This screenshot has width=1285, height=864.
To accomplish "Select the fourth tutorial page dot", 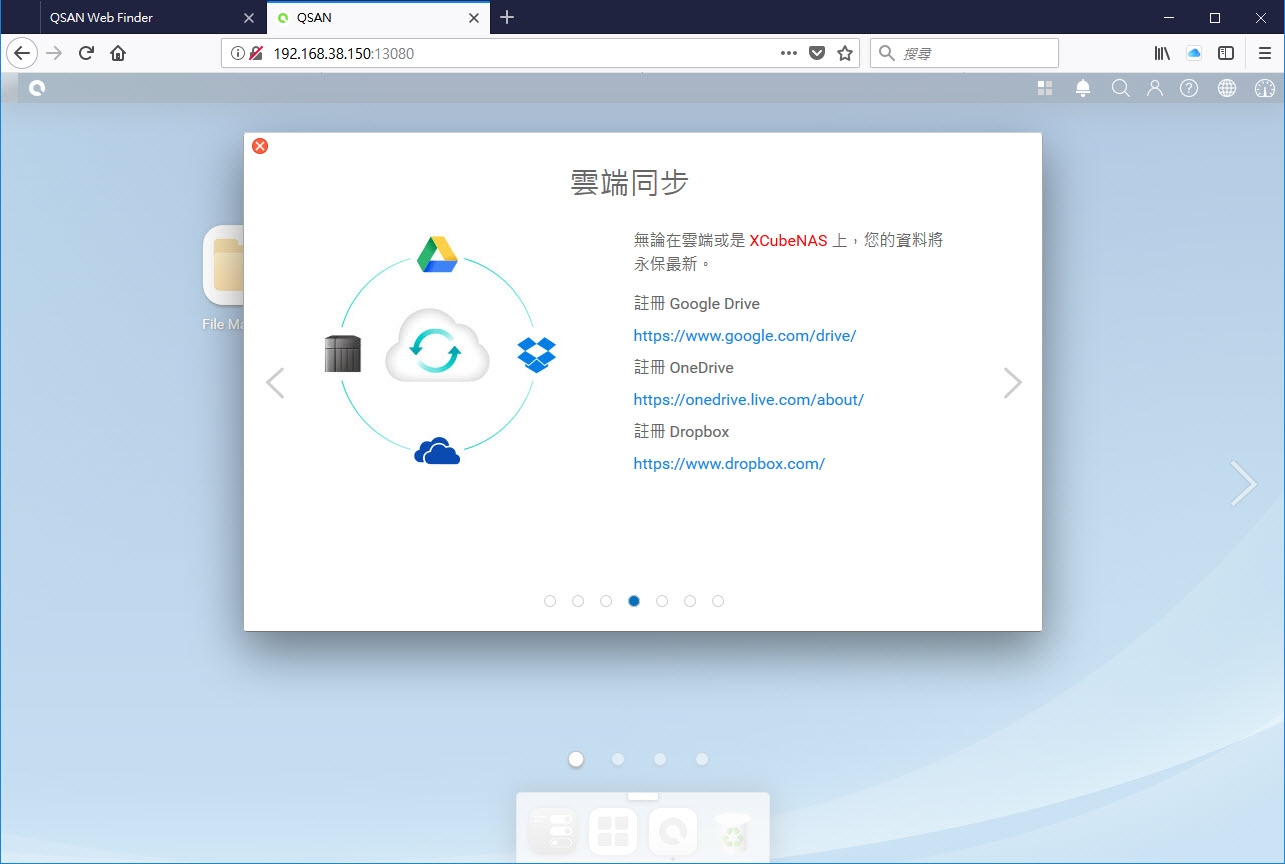I will click(634, 601).
